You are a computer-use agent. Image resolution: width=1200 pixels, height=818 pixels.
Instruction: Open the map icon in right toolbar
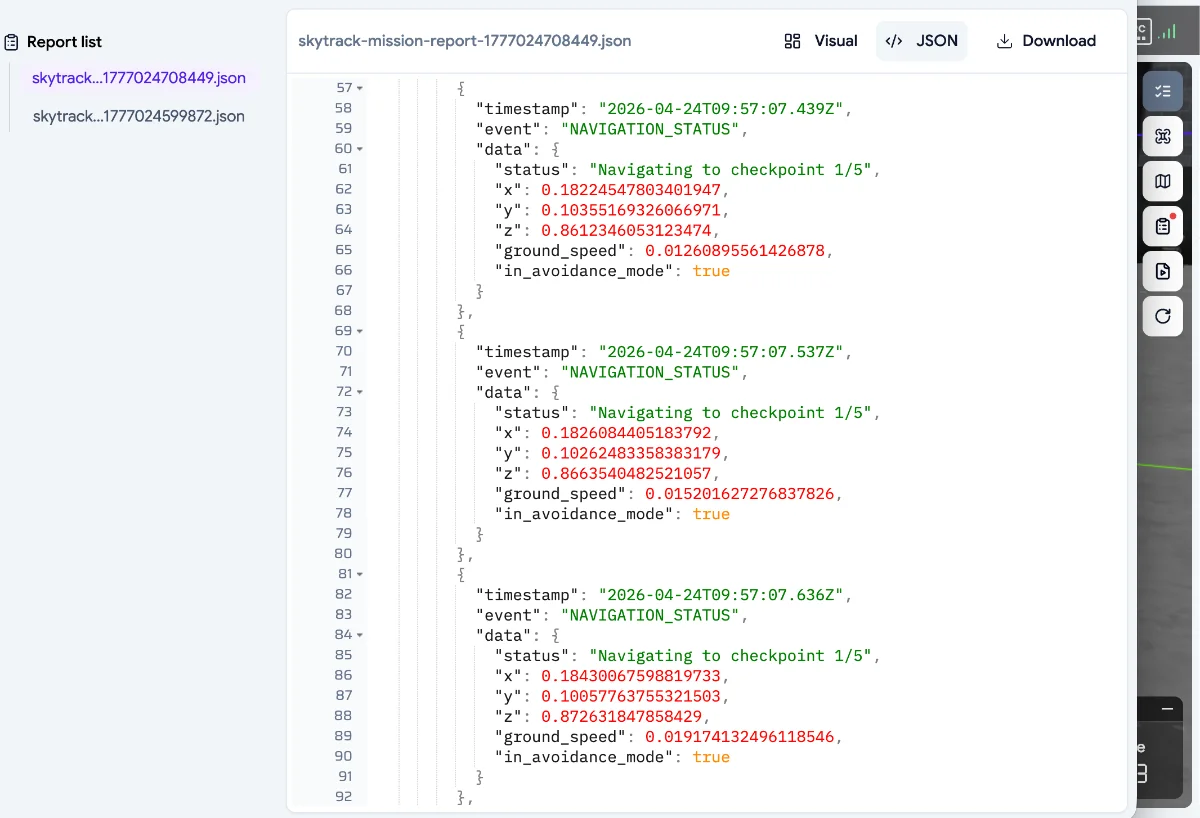point(1162,181)
